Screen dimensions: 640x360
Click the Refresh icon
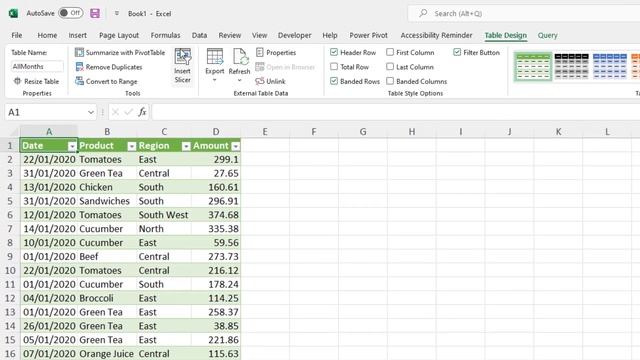tap(240, 57)
